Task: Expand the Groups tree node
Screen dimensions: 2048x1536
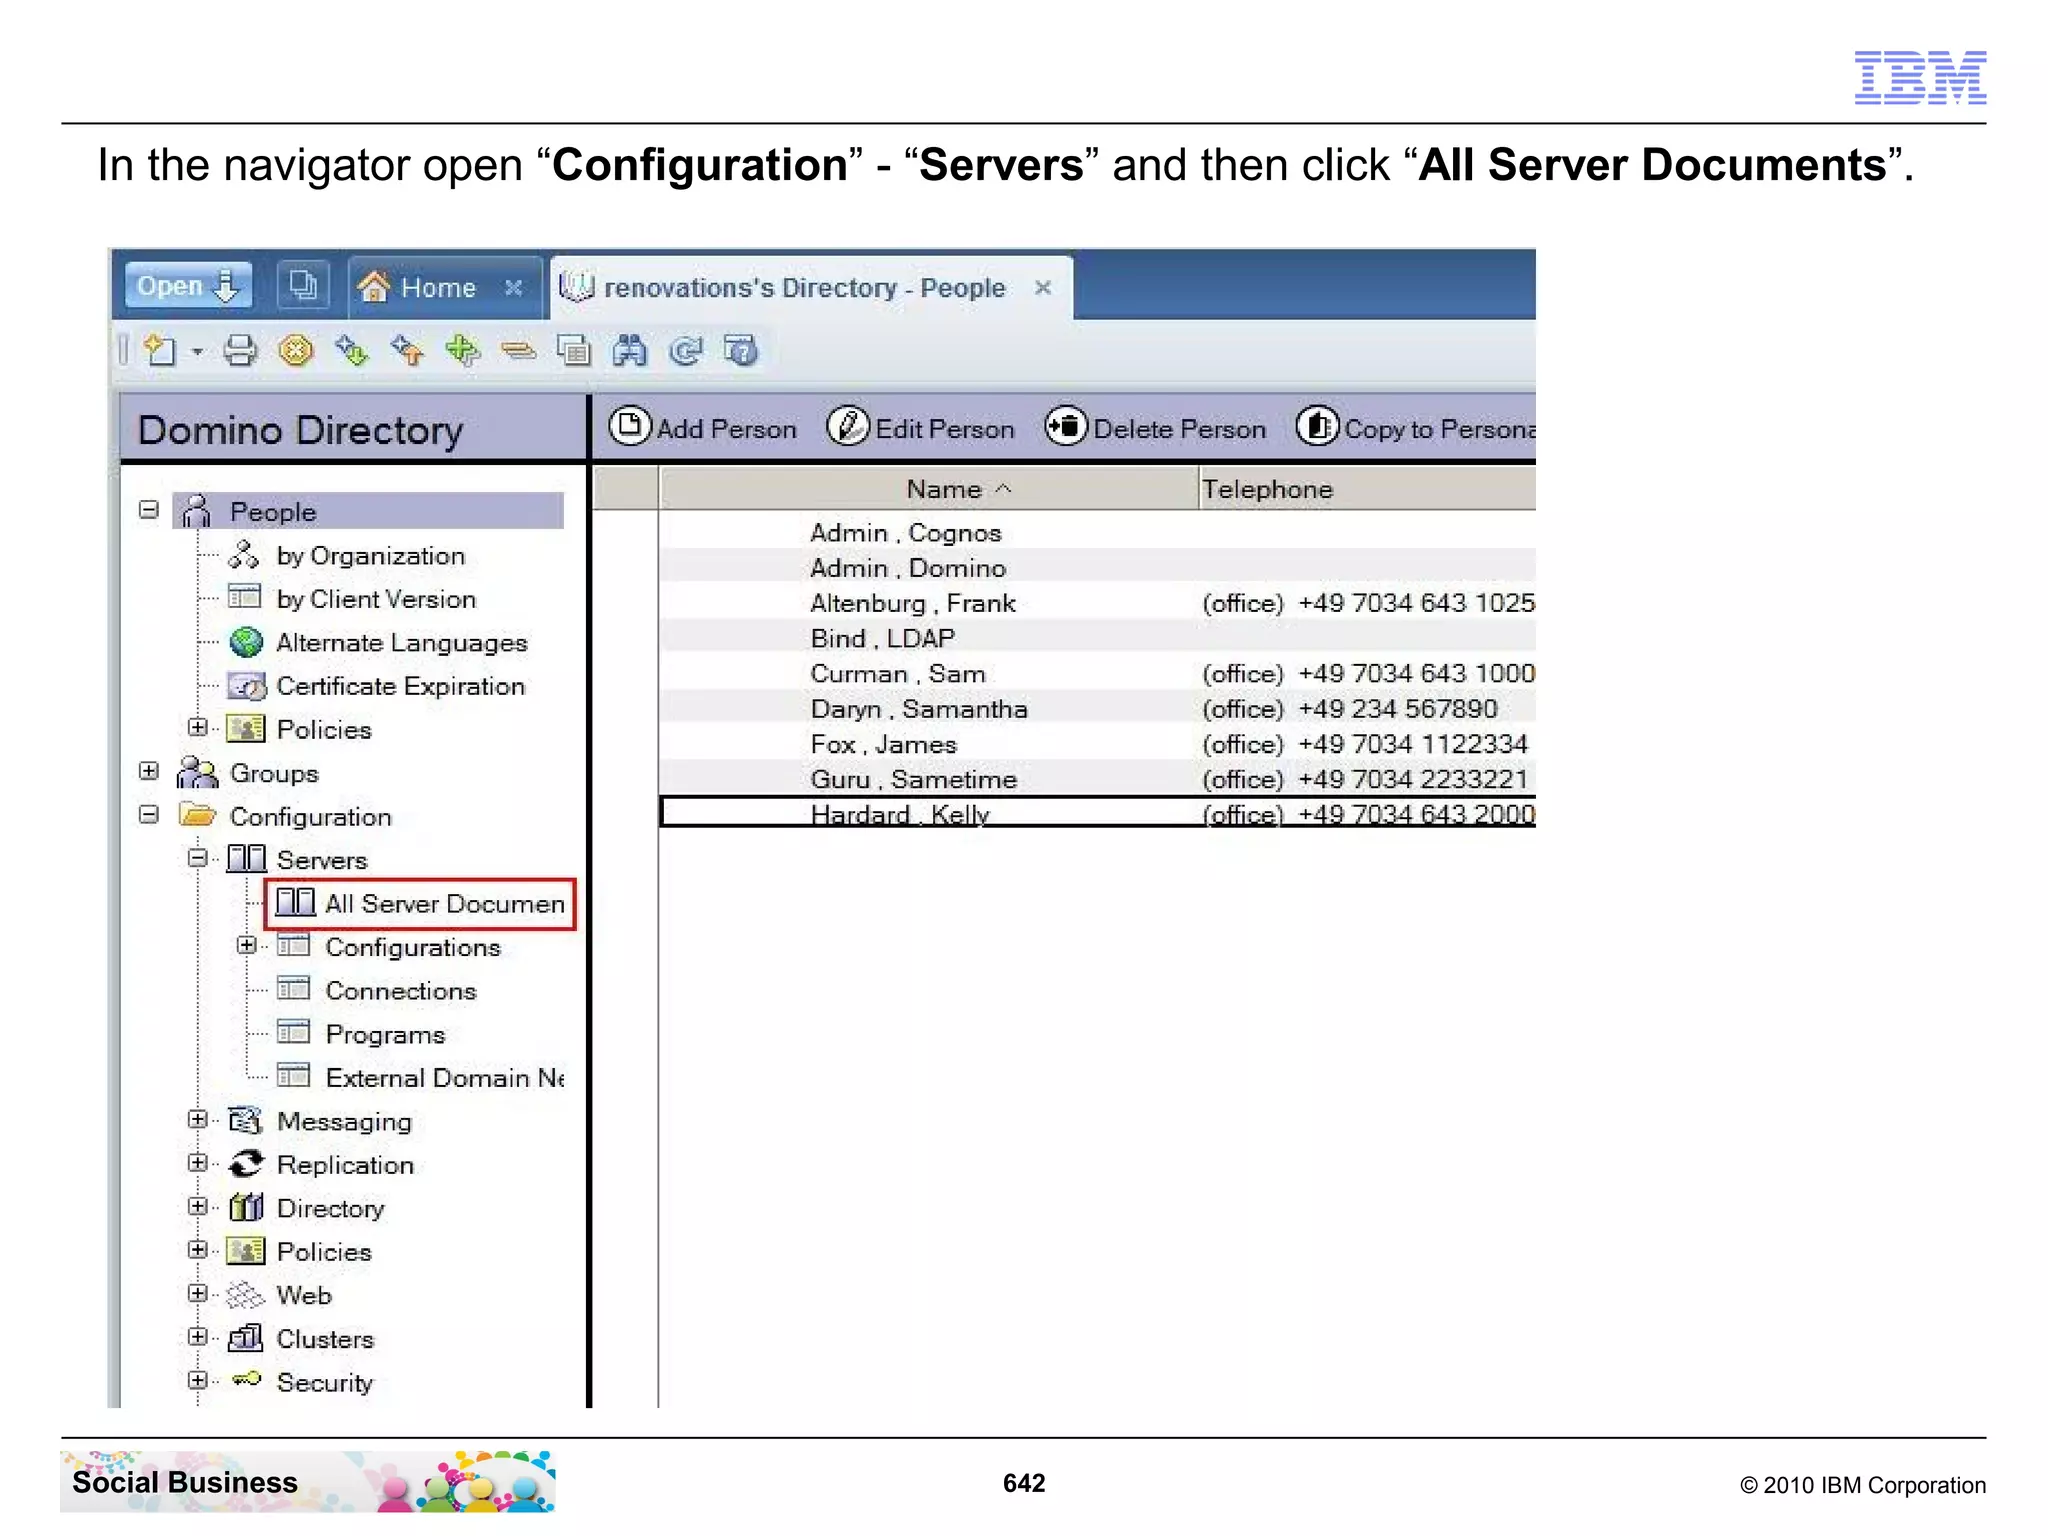Action: click(149, 771)
